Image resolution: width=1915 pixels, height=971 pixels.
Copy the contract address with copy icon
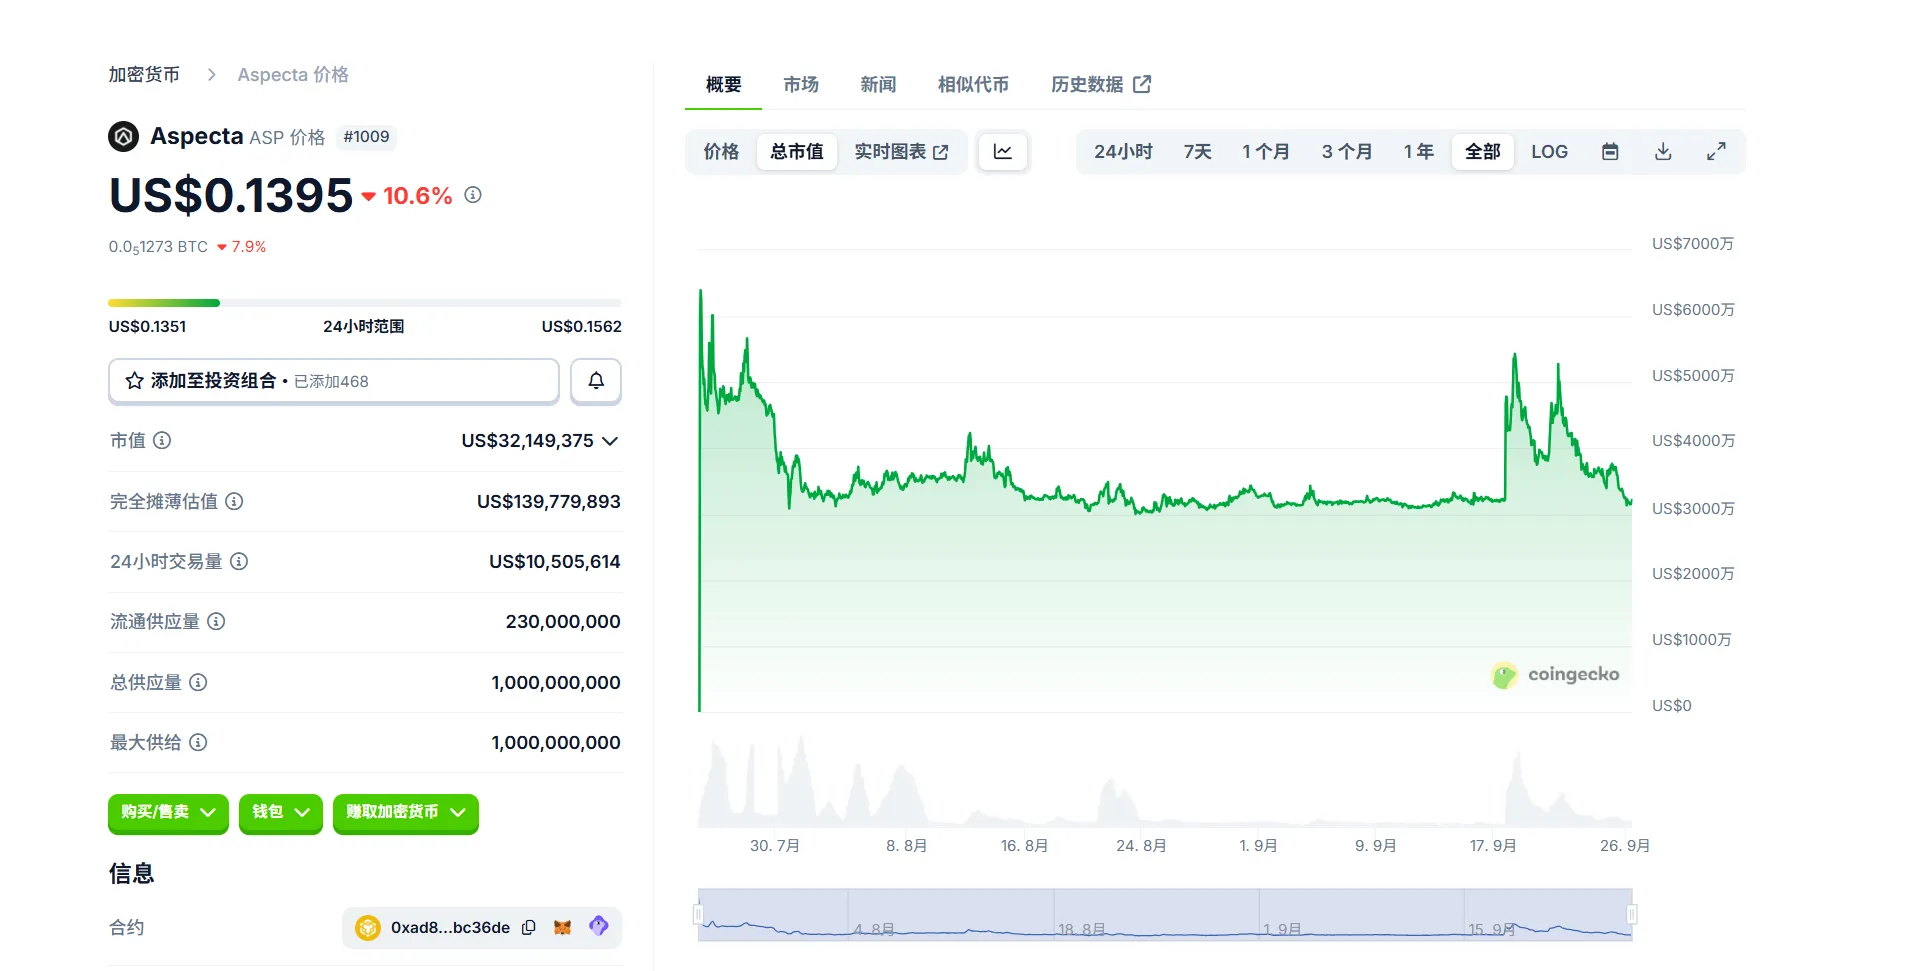tap(529, 928)
